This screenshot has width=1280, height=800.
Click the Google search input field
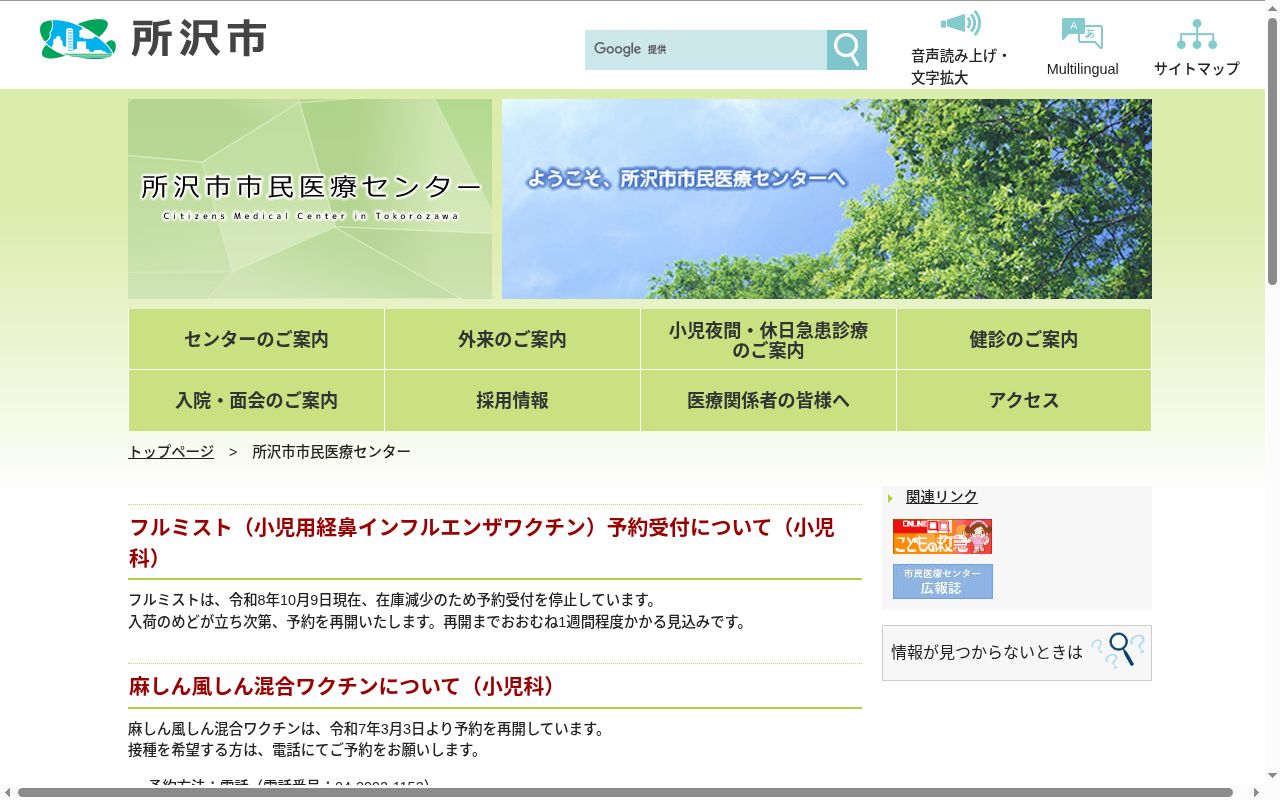[x=706, y=50]
